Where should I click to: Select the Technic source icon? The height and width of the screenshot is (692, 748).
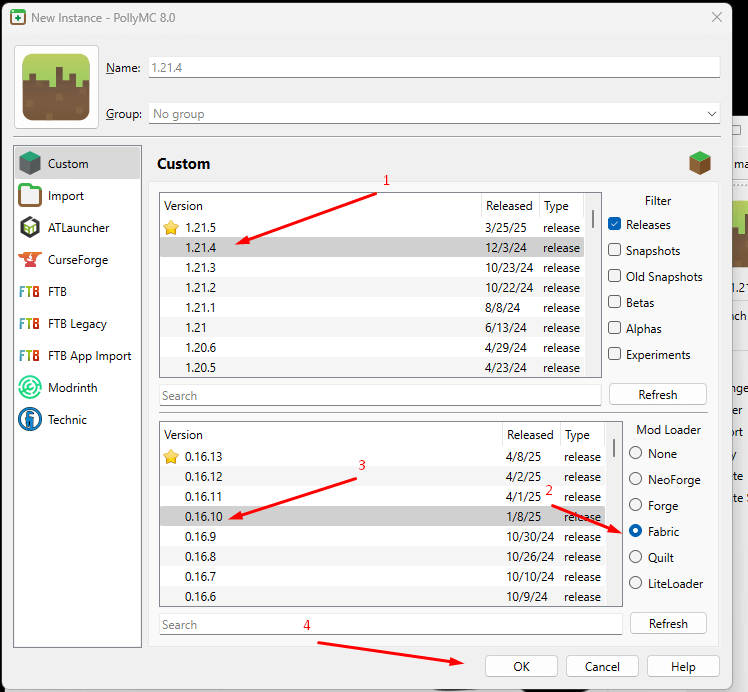(30, 420)
